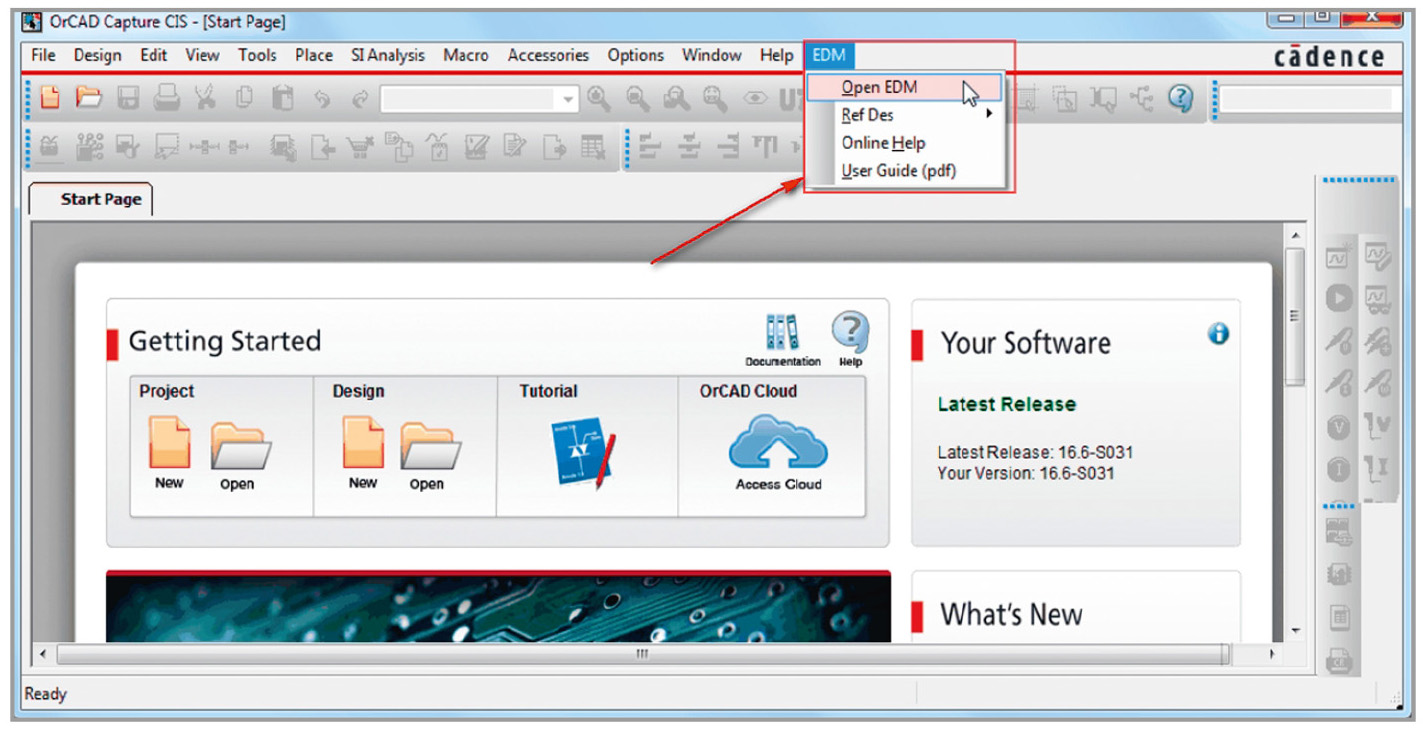Click the Redo arrow icon

(360, 98)
